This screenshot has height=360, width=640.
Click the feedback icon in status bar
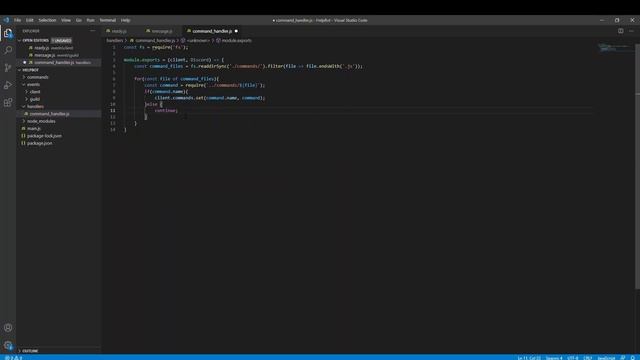click(x=622, y=358)
